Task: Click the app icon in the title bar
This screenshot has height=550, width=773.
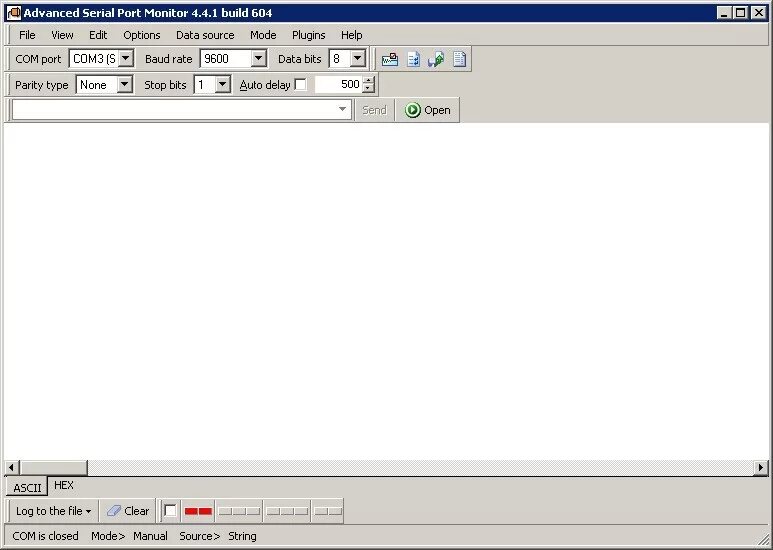Action: (x=14, y=13)
